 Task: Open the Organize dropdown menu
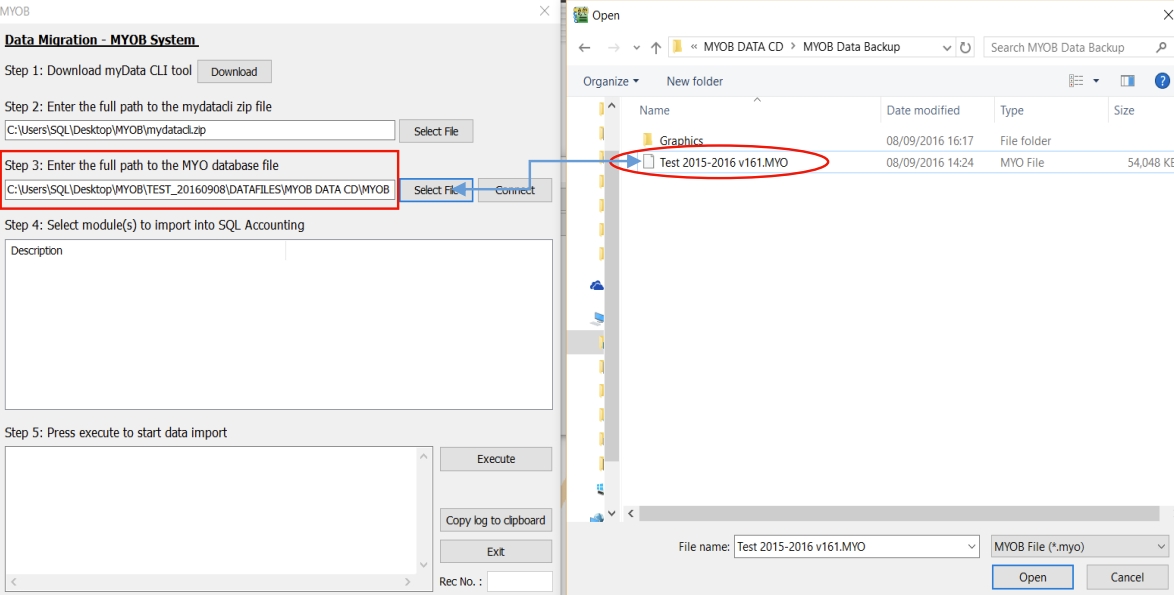click(x=610, y=81)
